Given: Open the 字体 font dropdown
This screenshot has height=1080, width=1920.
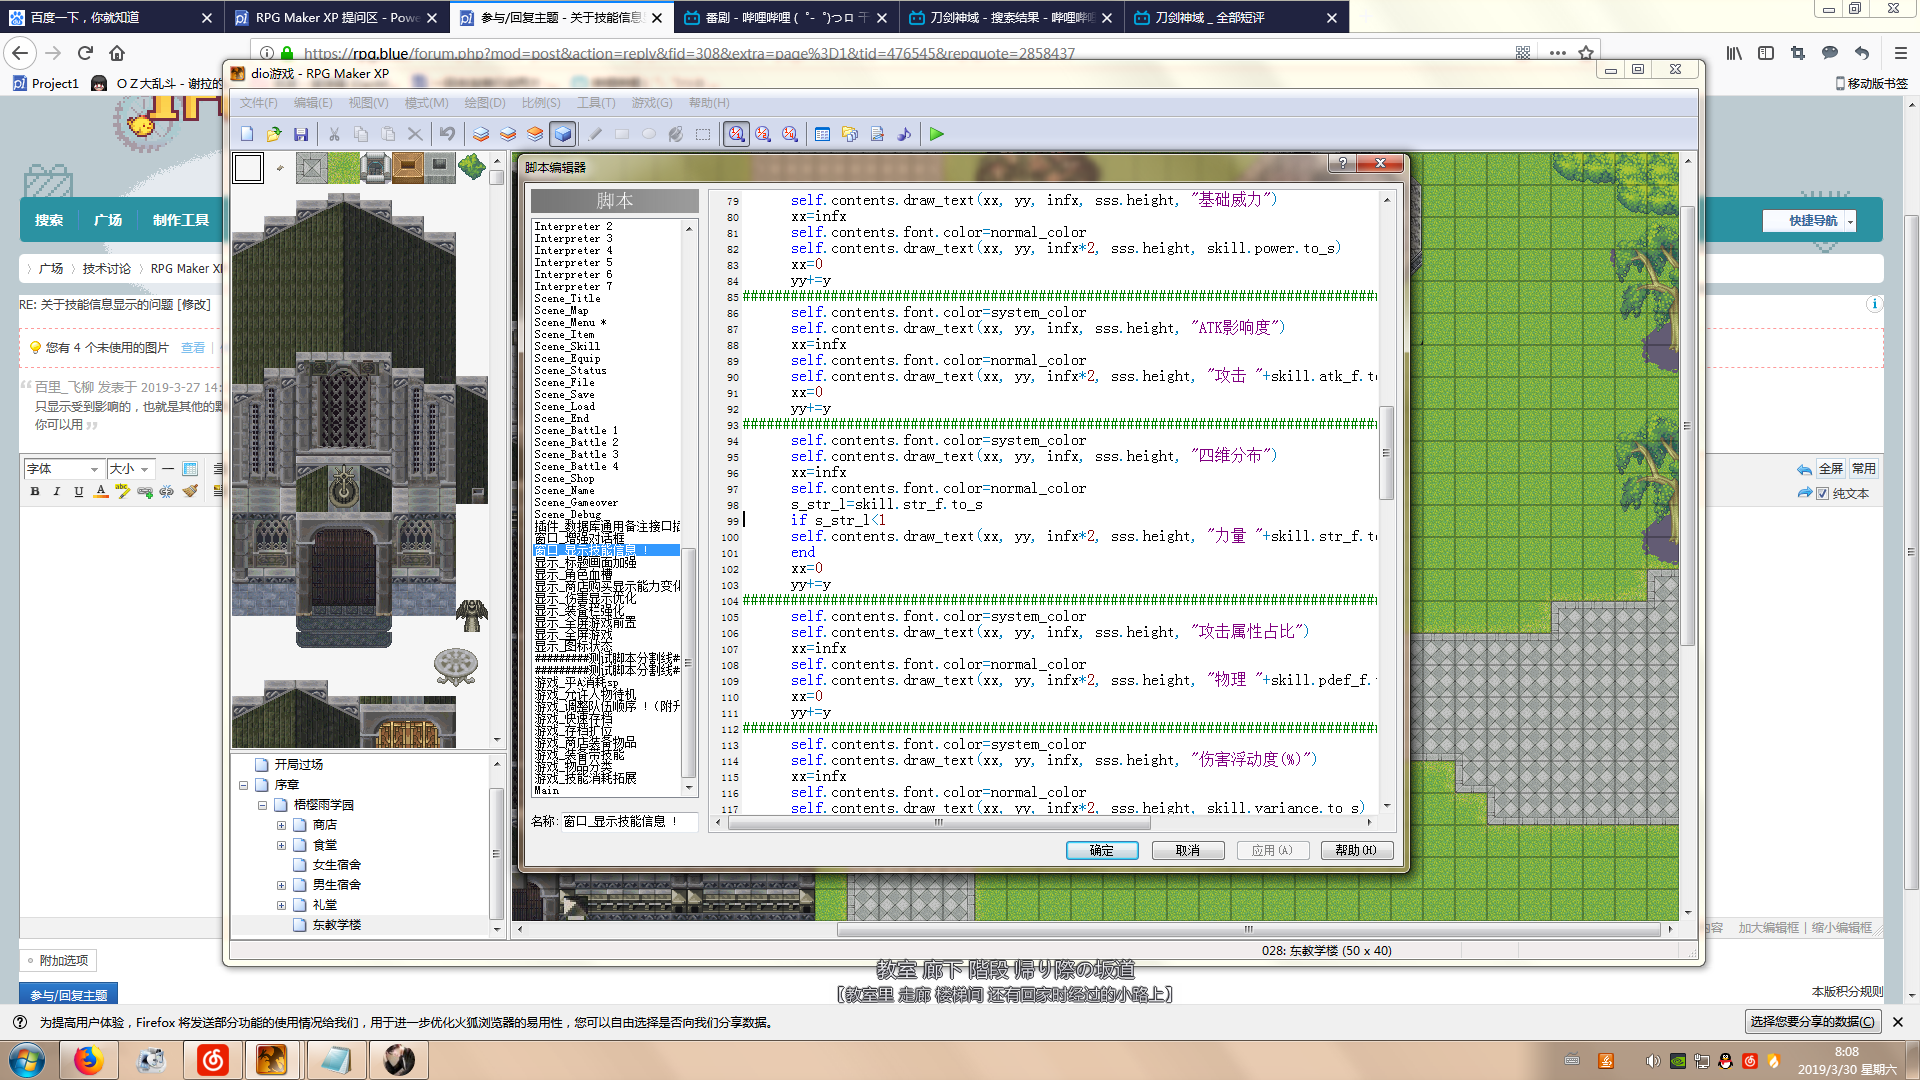Looking at the screenshot, I should [x=63, y=469].
